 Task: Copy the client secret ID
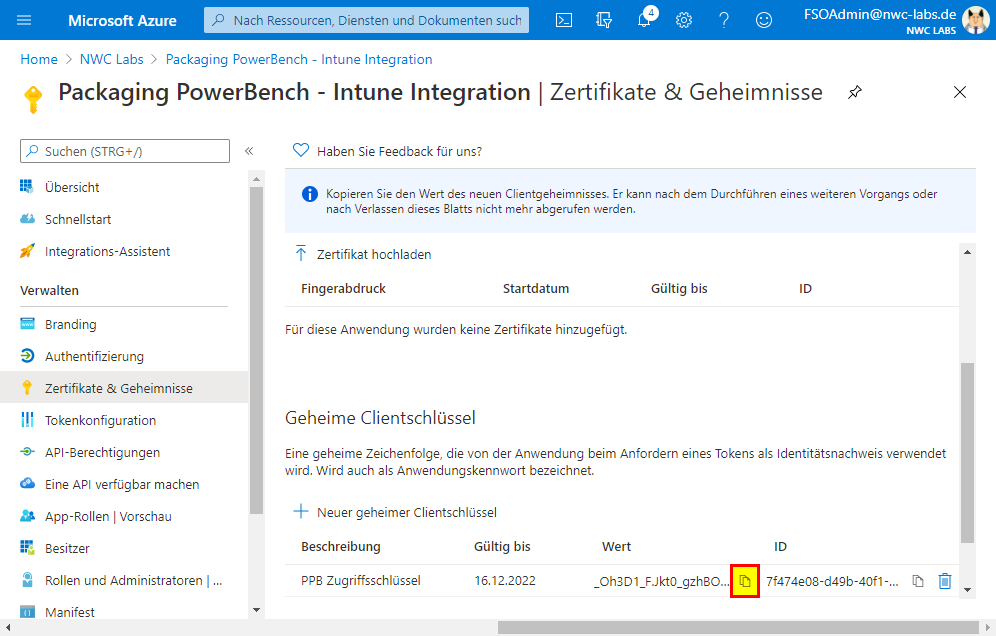point(918,581)
